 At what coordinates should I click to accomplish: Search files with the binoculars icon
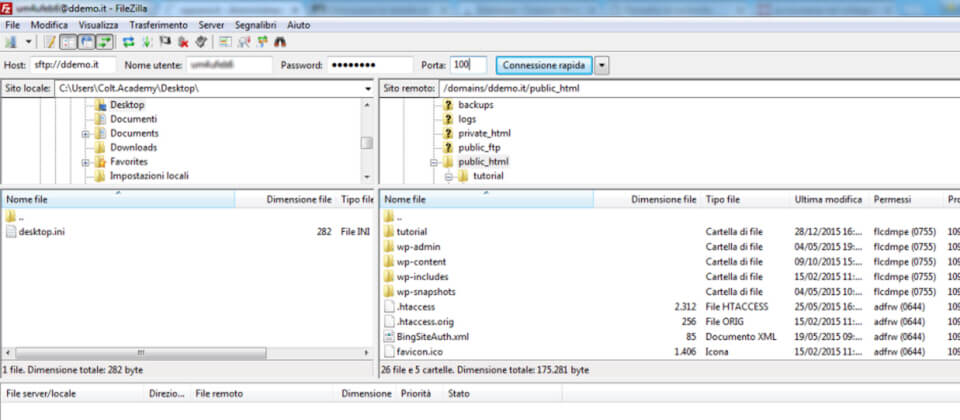pyautogui.click(x=280, y=42)
